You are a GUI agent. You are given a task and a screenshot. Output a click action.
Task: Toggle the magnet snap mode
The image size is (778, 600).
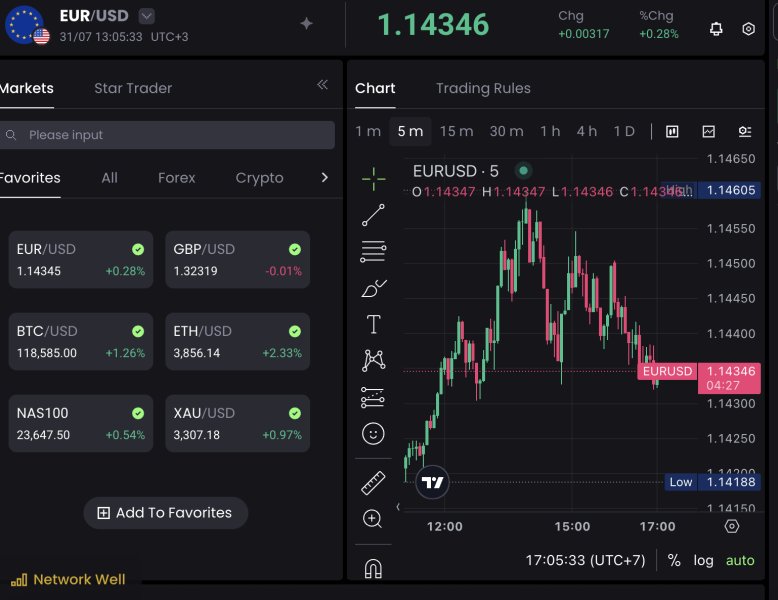(373, 569)
